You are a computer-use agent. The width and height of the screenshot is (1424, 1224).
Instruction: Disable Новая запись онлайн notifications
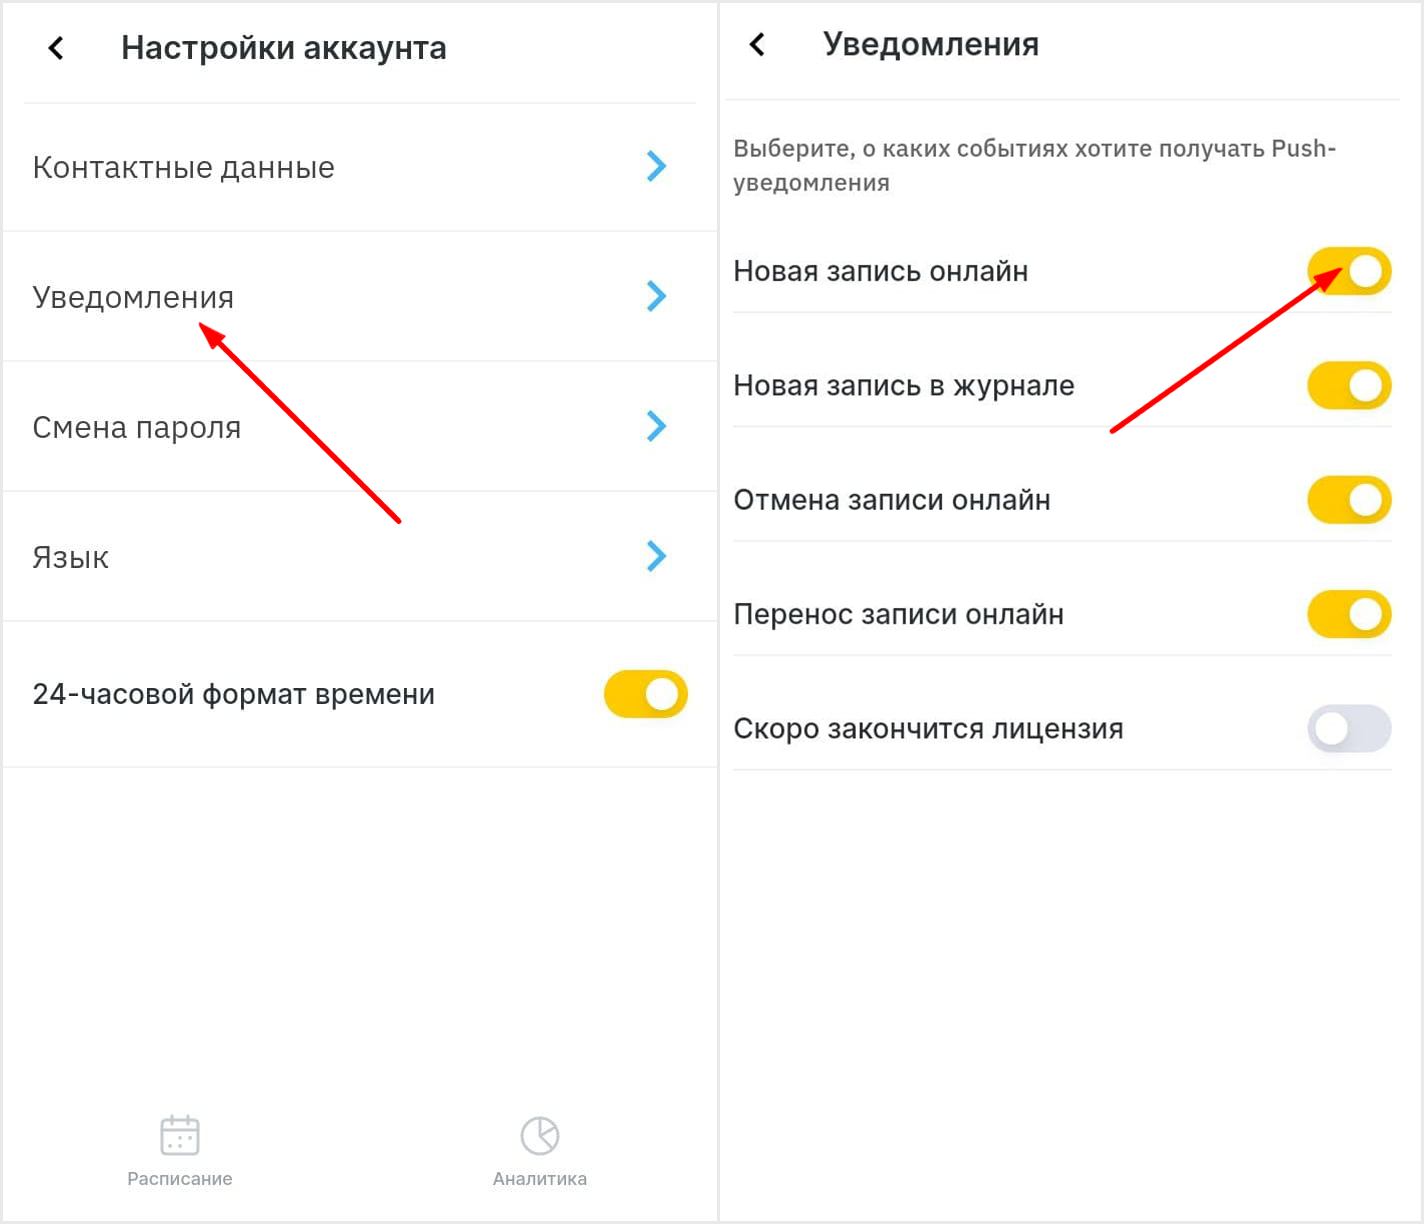click(x=1349, y=271)
